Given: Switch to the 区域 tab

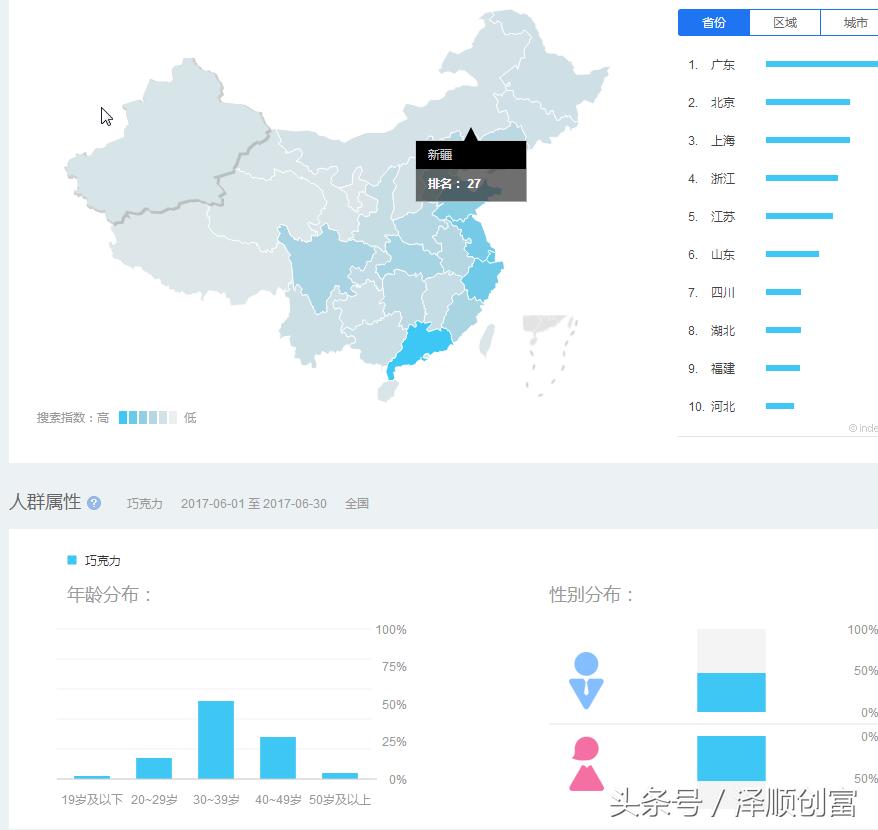Looking at the screenshot, I should click(784, 22).
